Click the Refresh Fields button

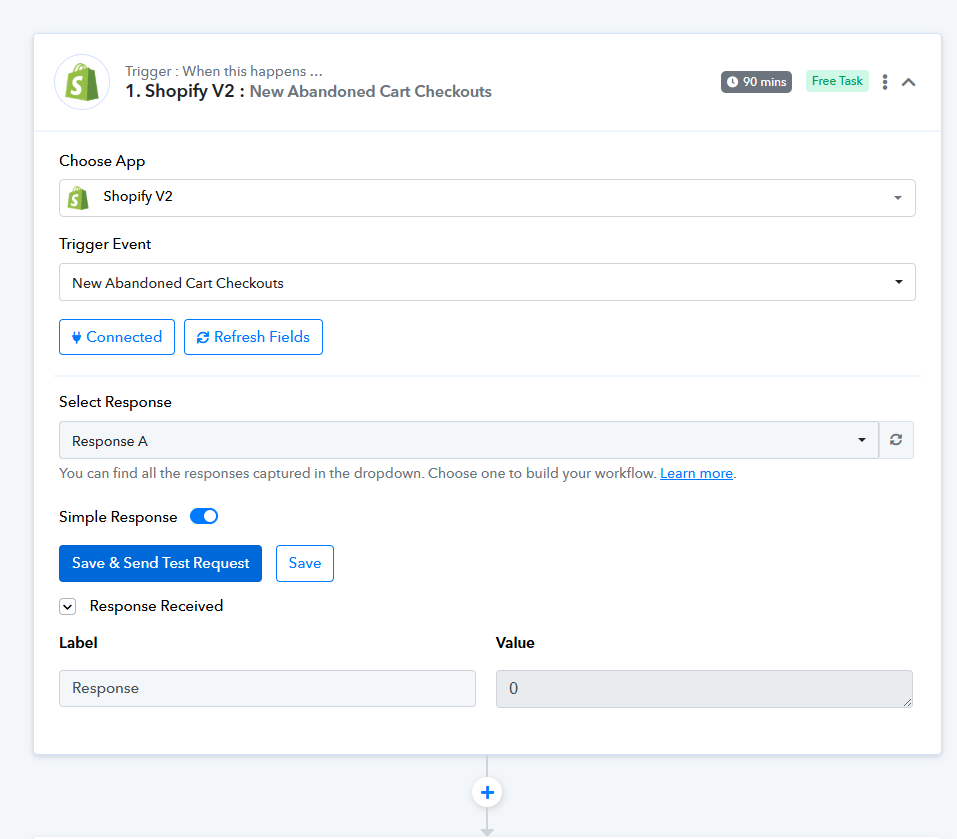tap(253, 337)
